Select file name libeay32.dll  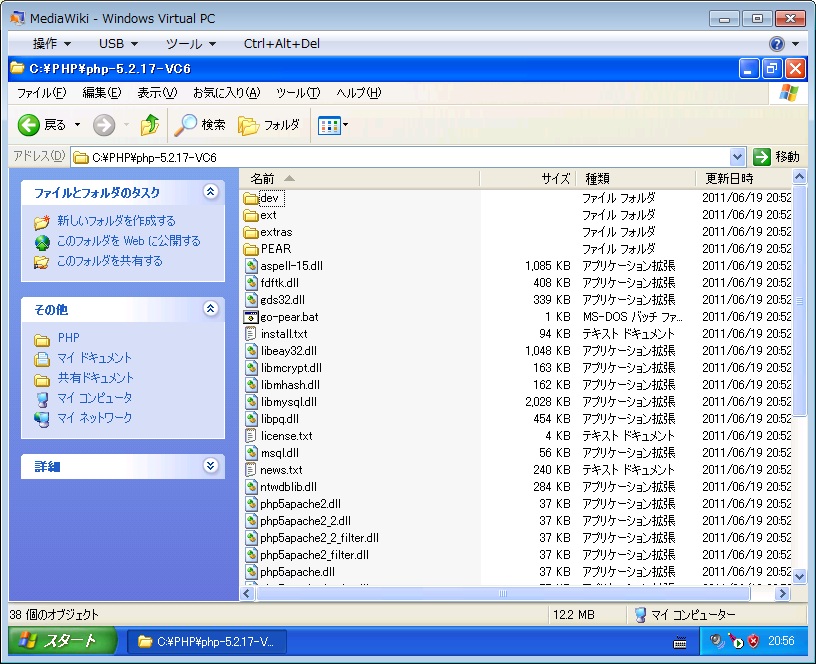click(x=288, y=351)
